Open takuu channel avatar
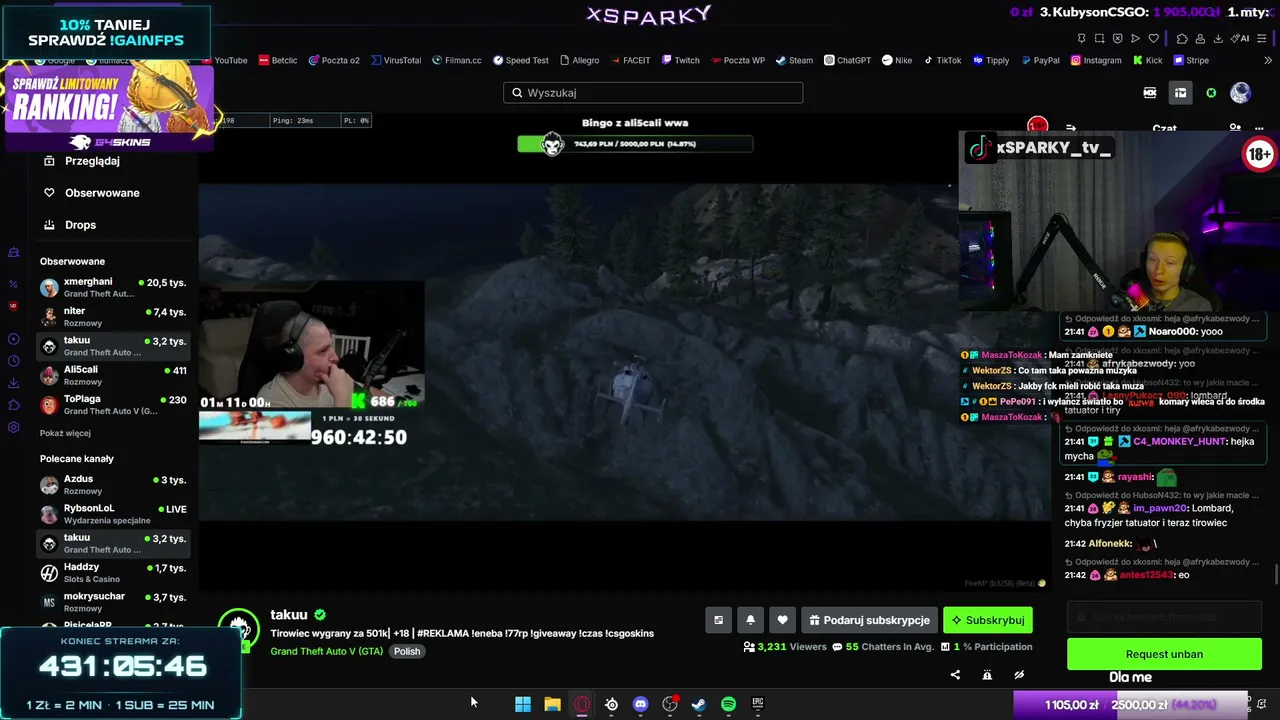The height and width of the screenshot is (720, 1280). (239, 630)
